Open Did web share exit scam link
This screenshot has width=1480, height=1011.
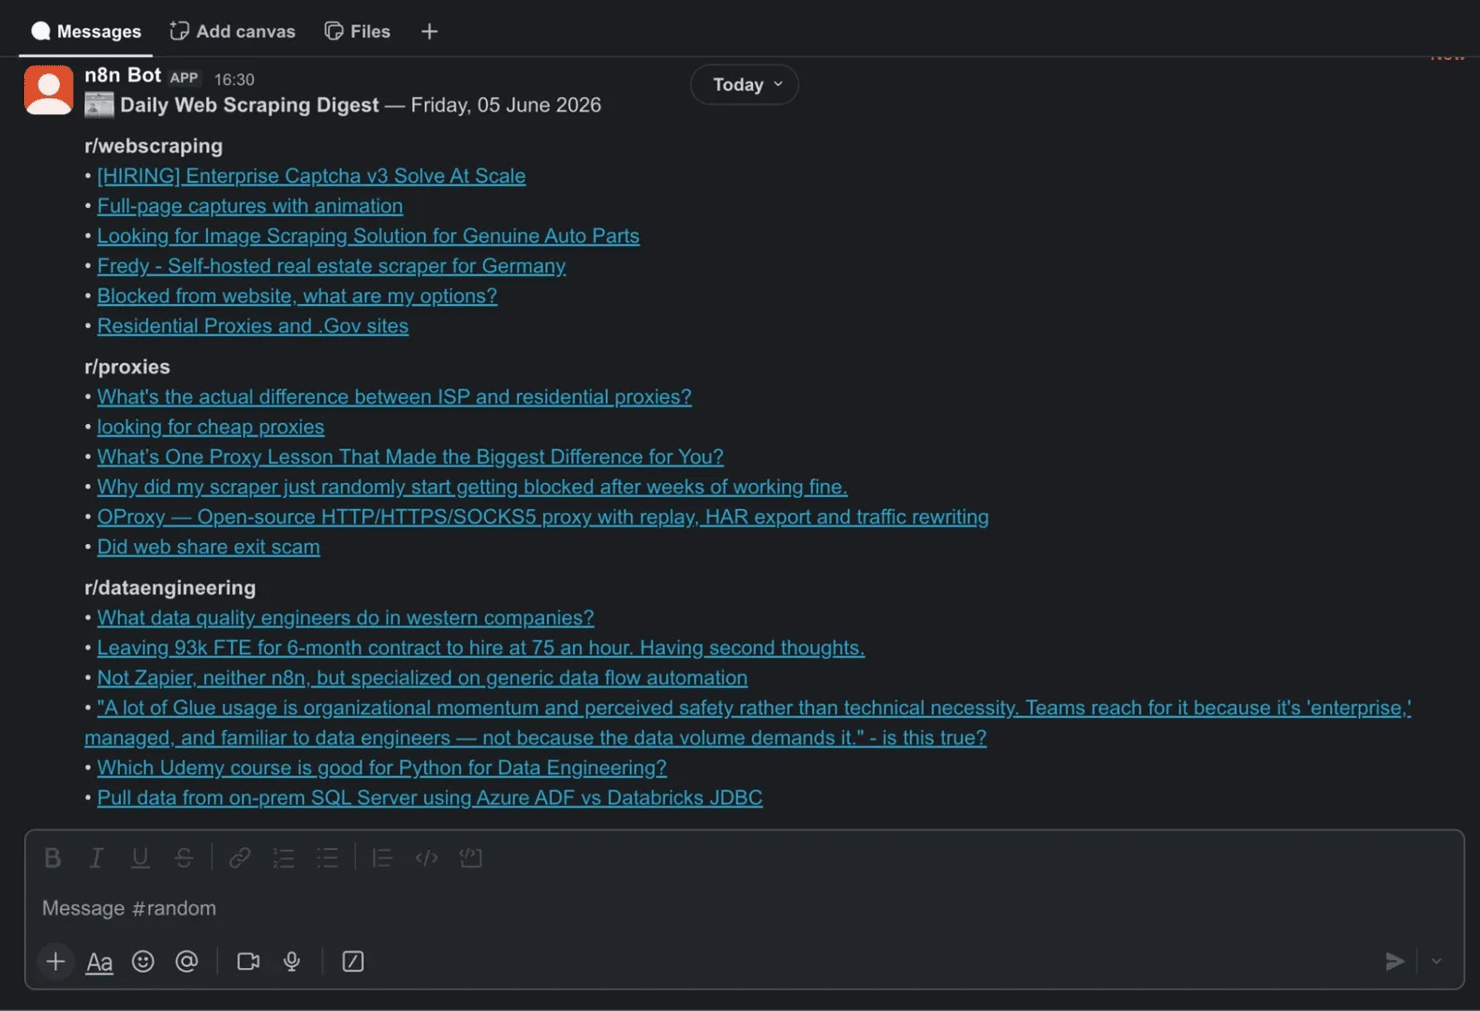(x=208, y=547)
